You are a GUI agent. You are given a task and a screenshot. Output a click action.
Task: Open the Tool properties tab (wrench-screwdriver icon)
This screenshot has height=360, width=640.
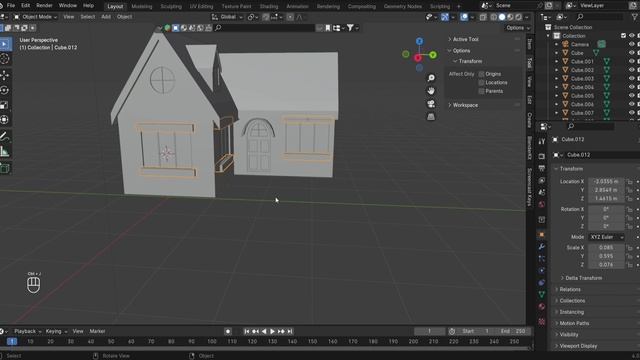(542, 141)
